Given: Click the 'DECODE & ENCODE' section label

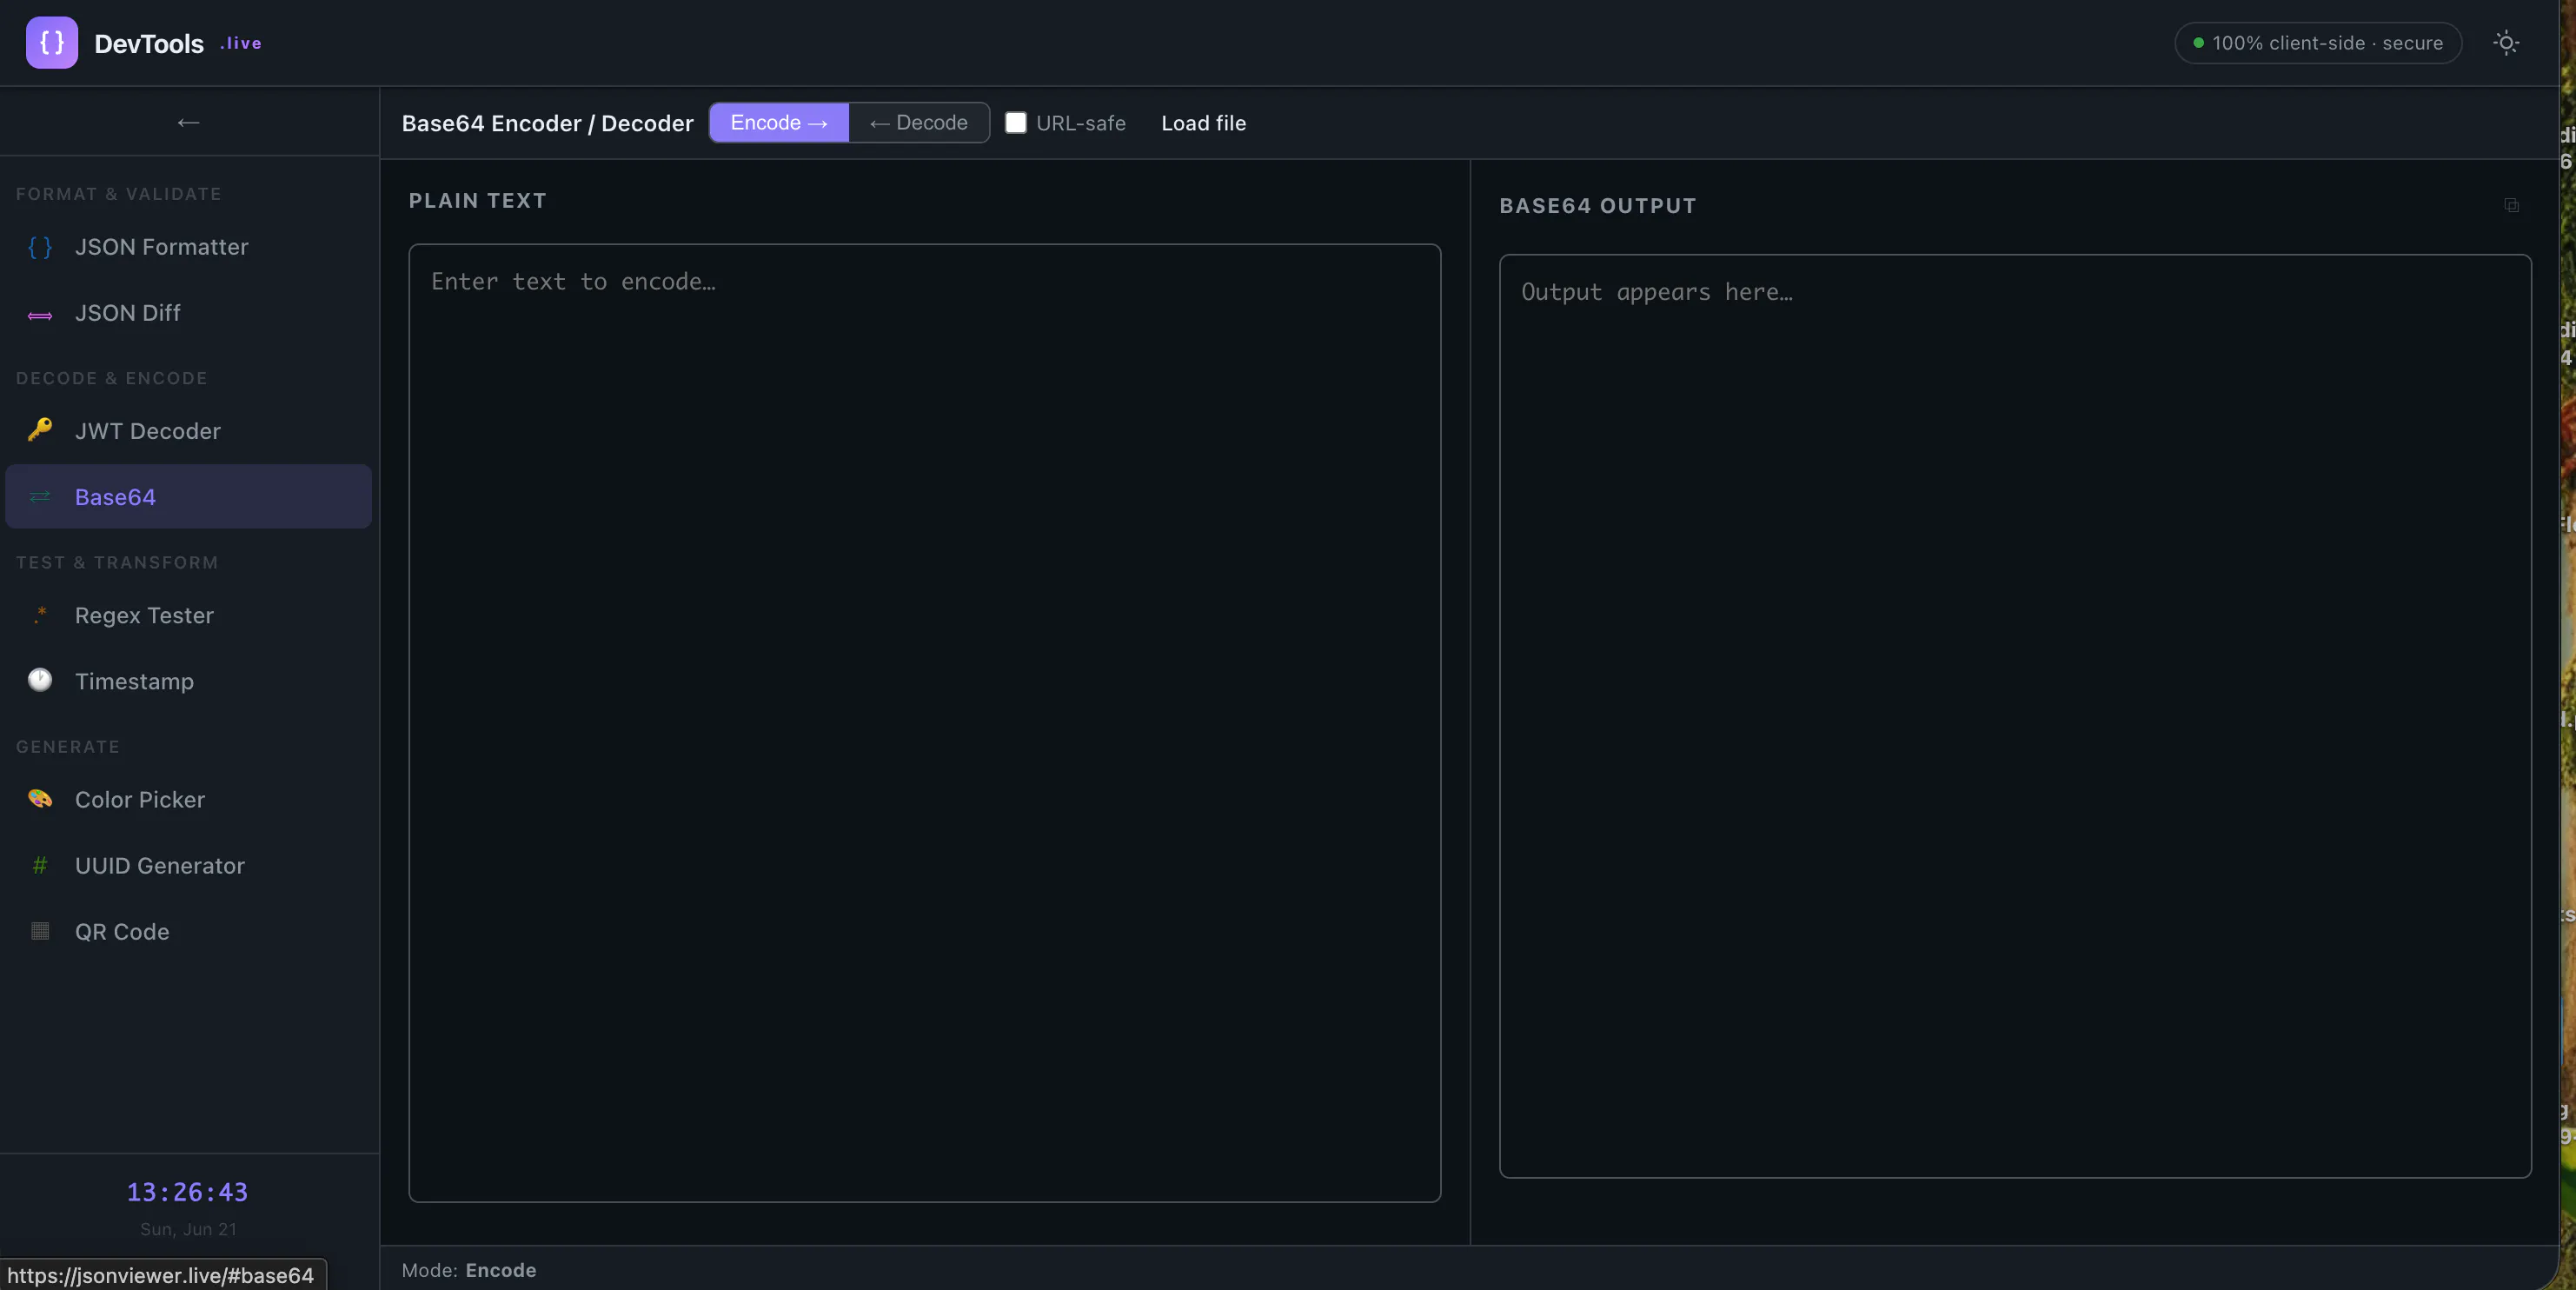Looking at the screenshot, I should pos(112,378).
